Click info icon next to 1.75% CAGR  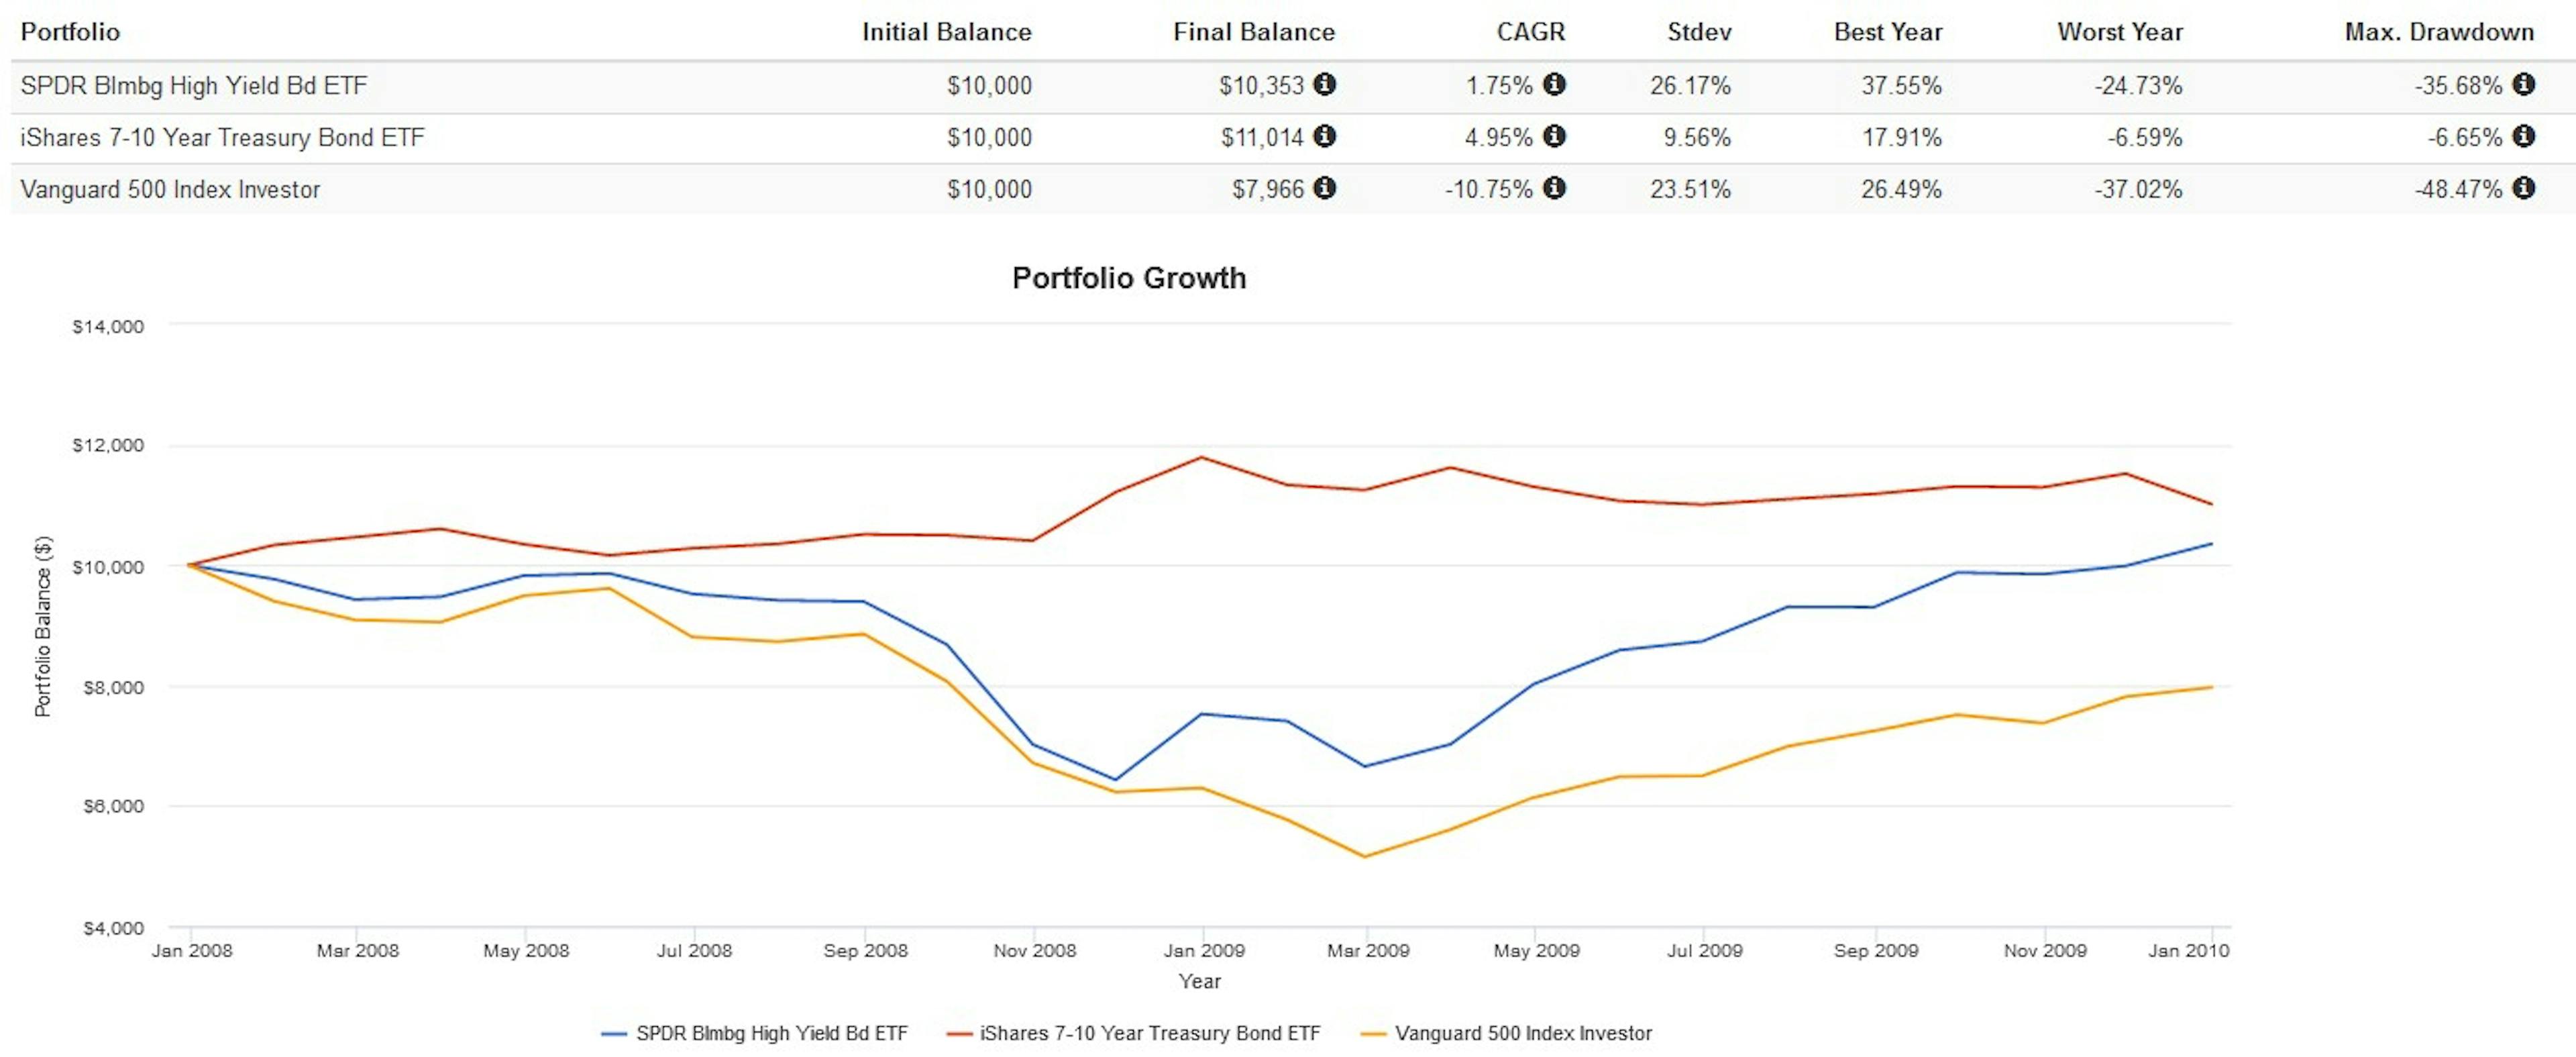1553,84
